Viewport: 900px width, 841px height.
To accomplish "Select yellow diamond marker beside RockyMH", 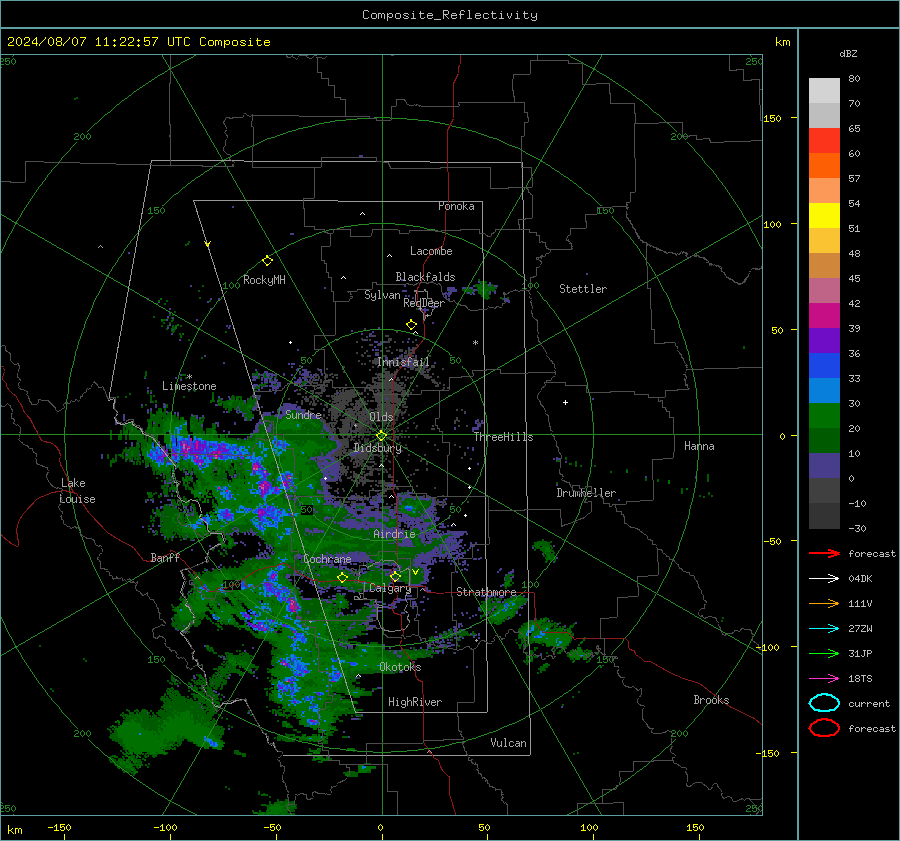I will click(x=267, y=261).
